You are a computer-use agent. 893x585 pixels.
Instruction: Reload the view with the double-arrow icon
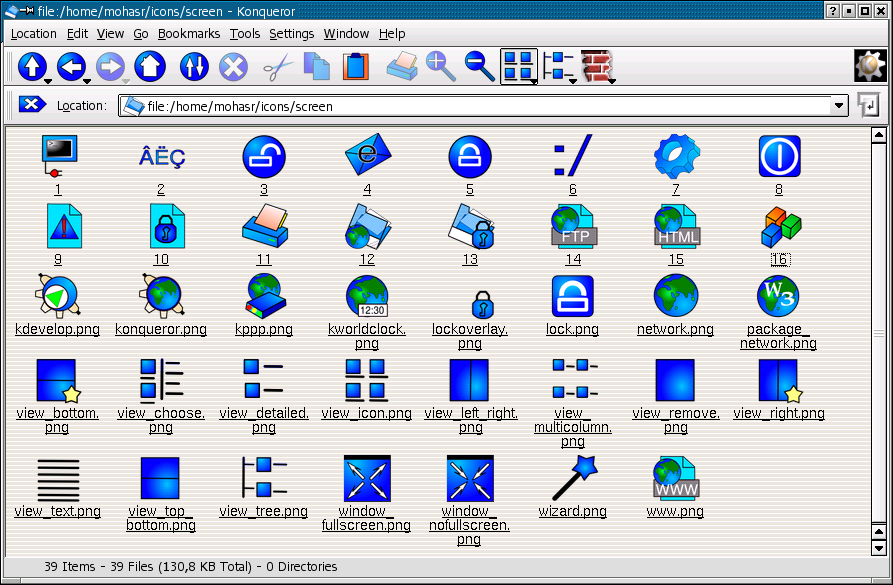[194, 67]
